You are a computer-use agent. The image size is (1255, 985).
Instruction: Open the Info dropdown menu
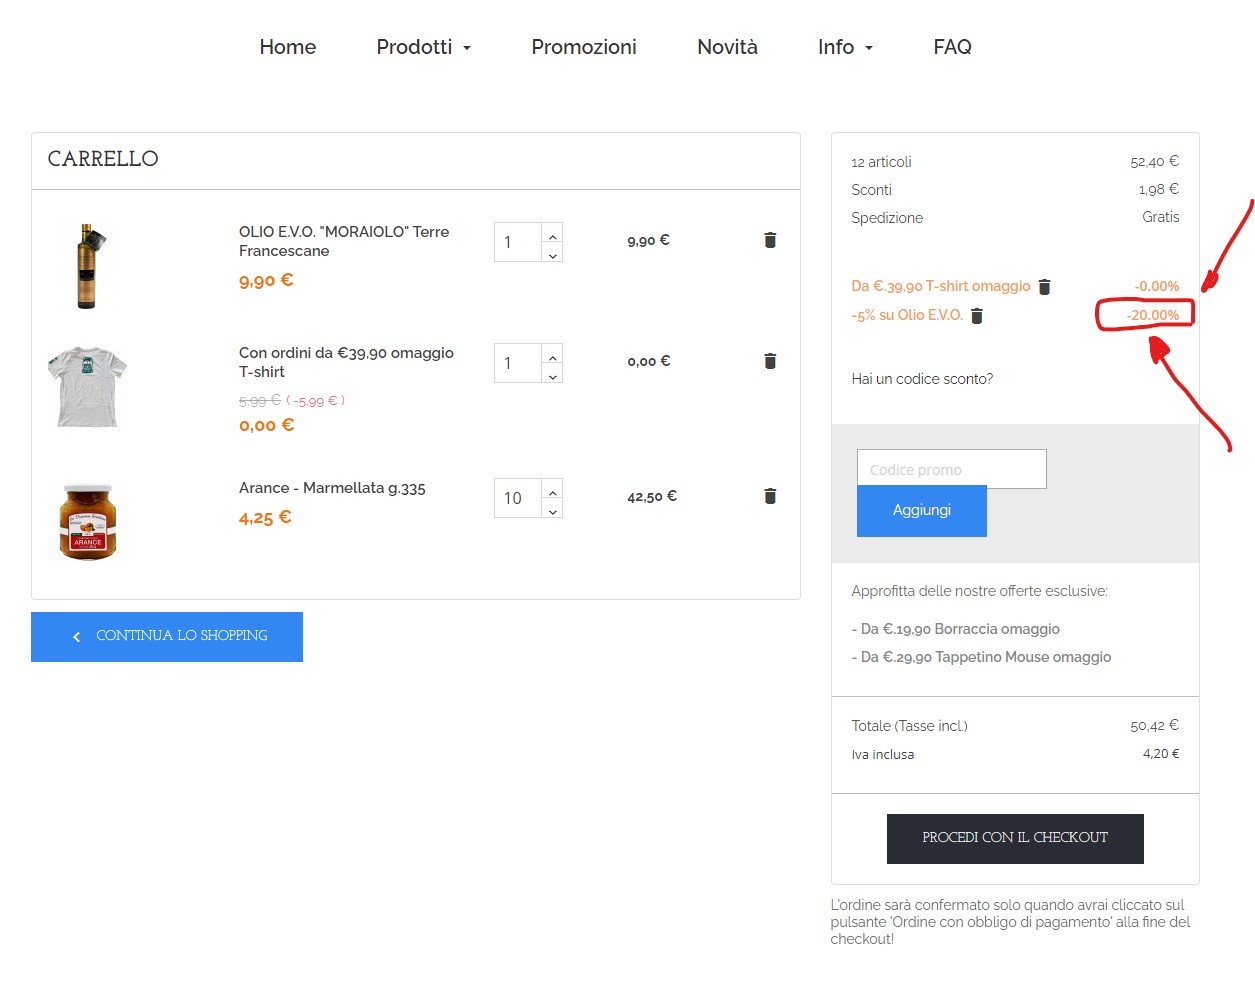845,47
